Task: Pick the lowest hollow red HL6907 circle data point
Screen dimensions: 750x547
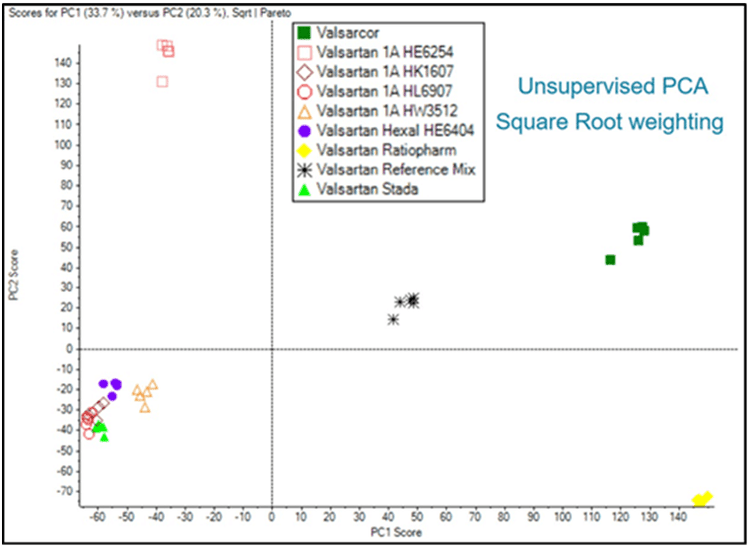Action: [x=89, y=434]
